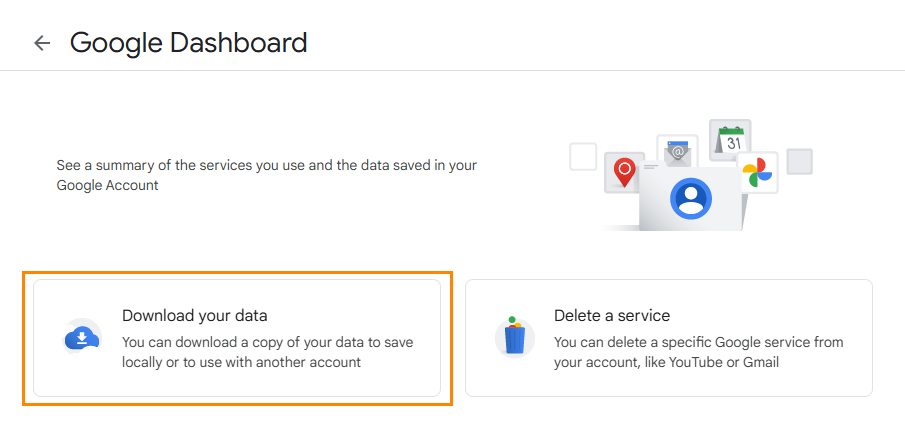Viewport: 905px width, 421px height.
Task: Click the Google Dashboard page title
Action: [x=189, y=43]
